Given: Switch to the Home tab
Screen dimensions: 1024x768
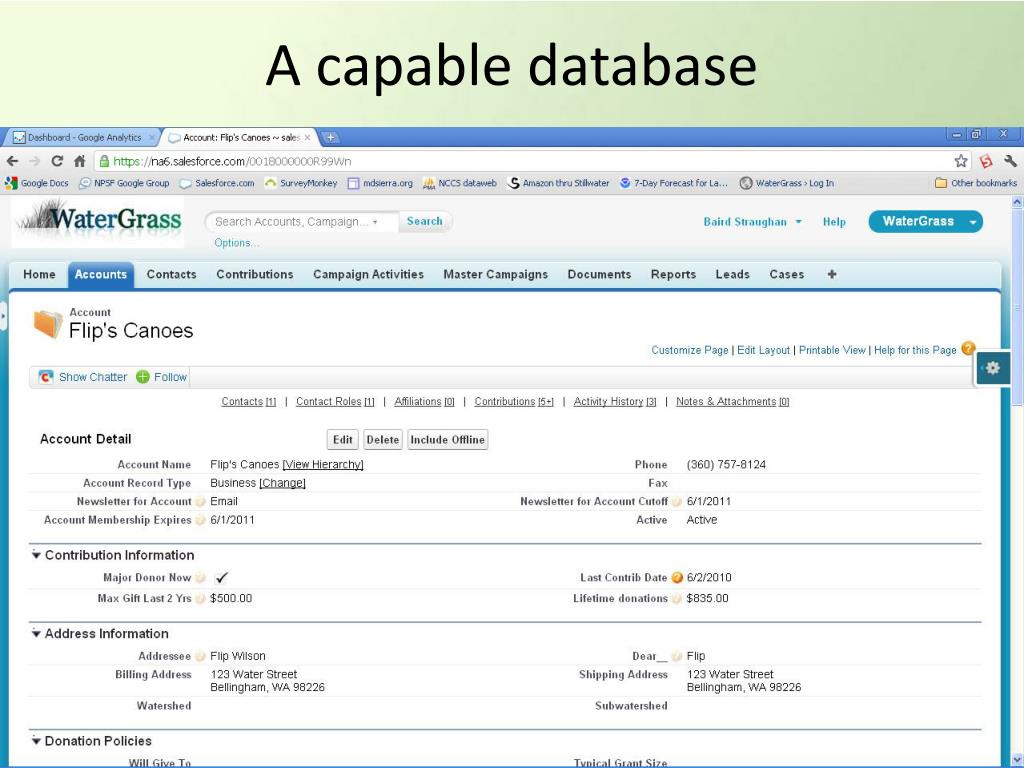Looking at the screenshot, I should tap(39, 274).
